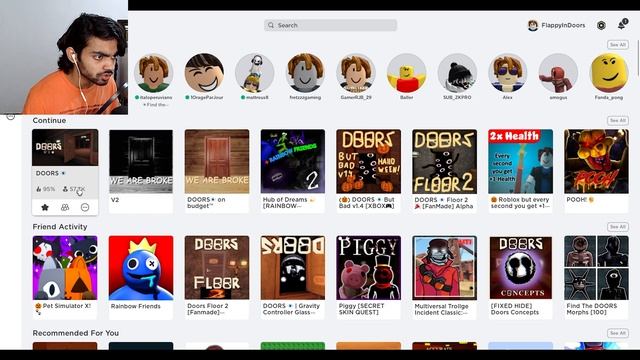Open friend italopeuviano's avatar
640x360 pixels.
(x=153, y=73)
